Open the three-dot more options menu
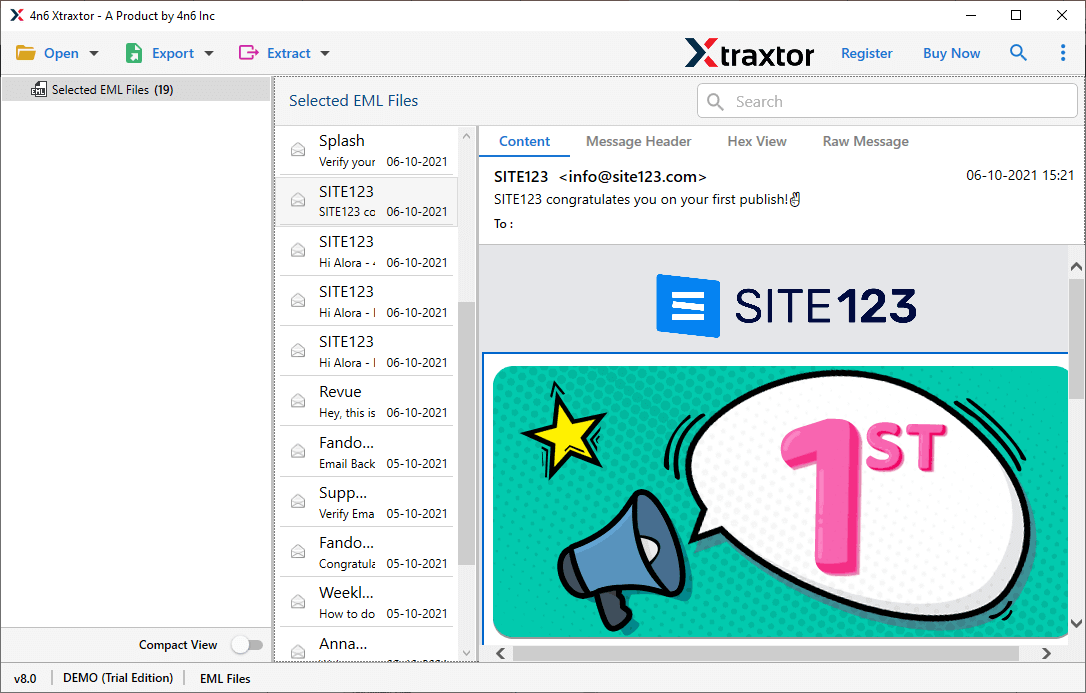The width and height of the screenshot is (1086, 693). click(1062, 53)
